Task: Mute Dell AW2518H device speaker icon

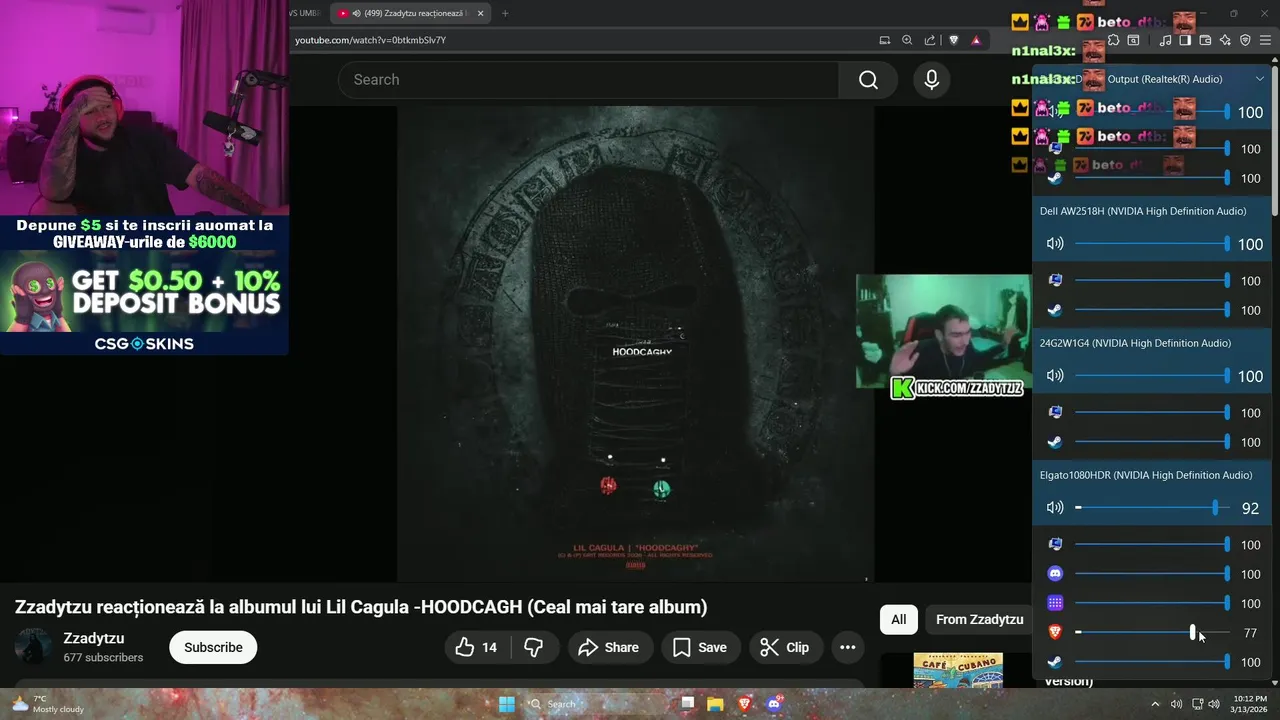Action: [1055, 244]
